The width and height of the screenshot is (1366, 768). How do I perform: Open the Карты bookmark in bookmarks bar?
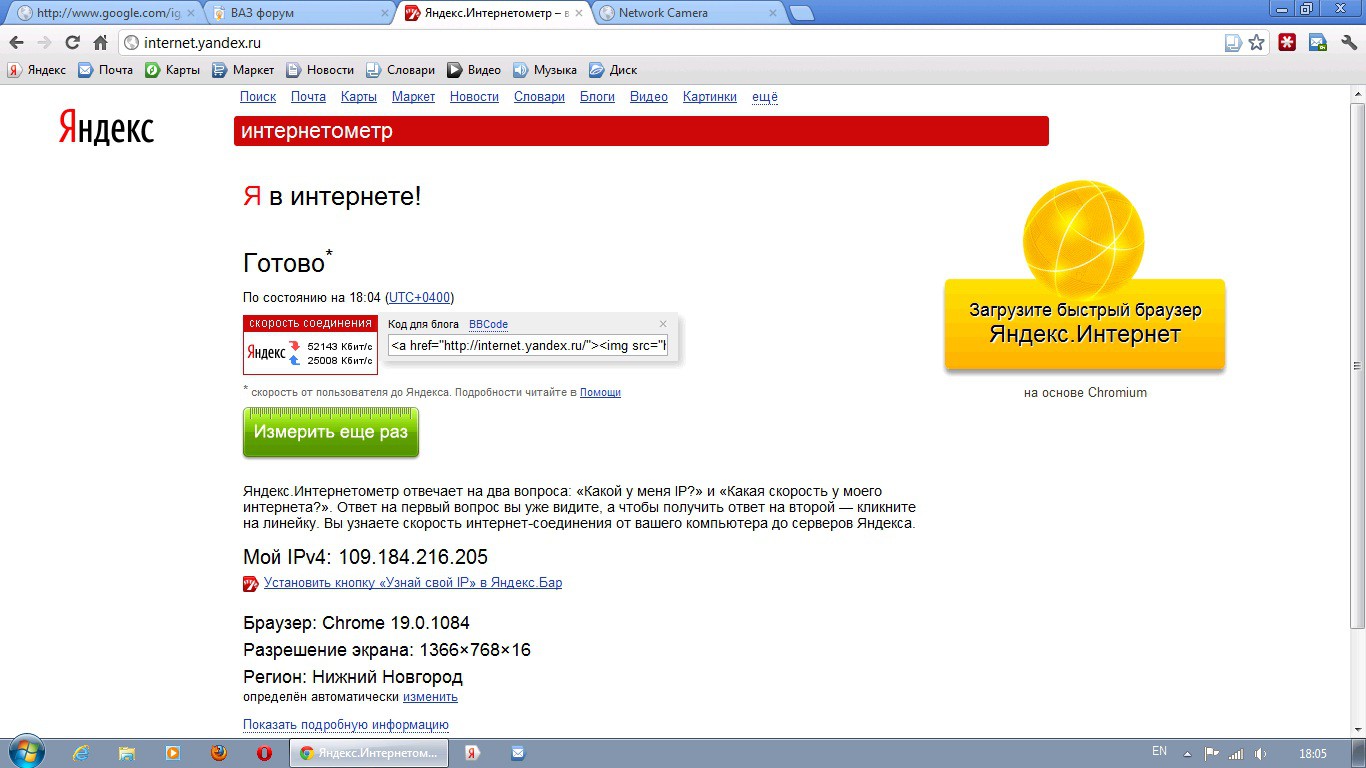pyautogui.click(x=173, y=70)
